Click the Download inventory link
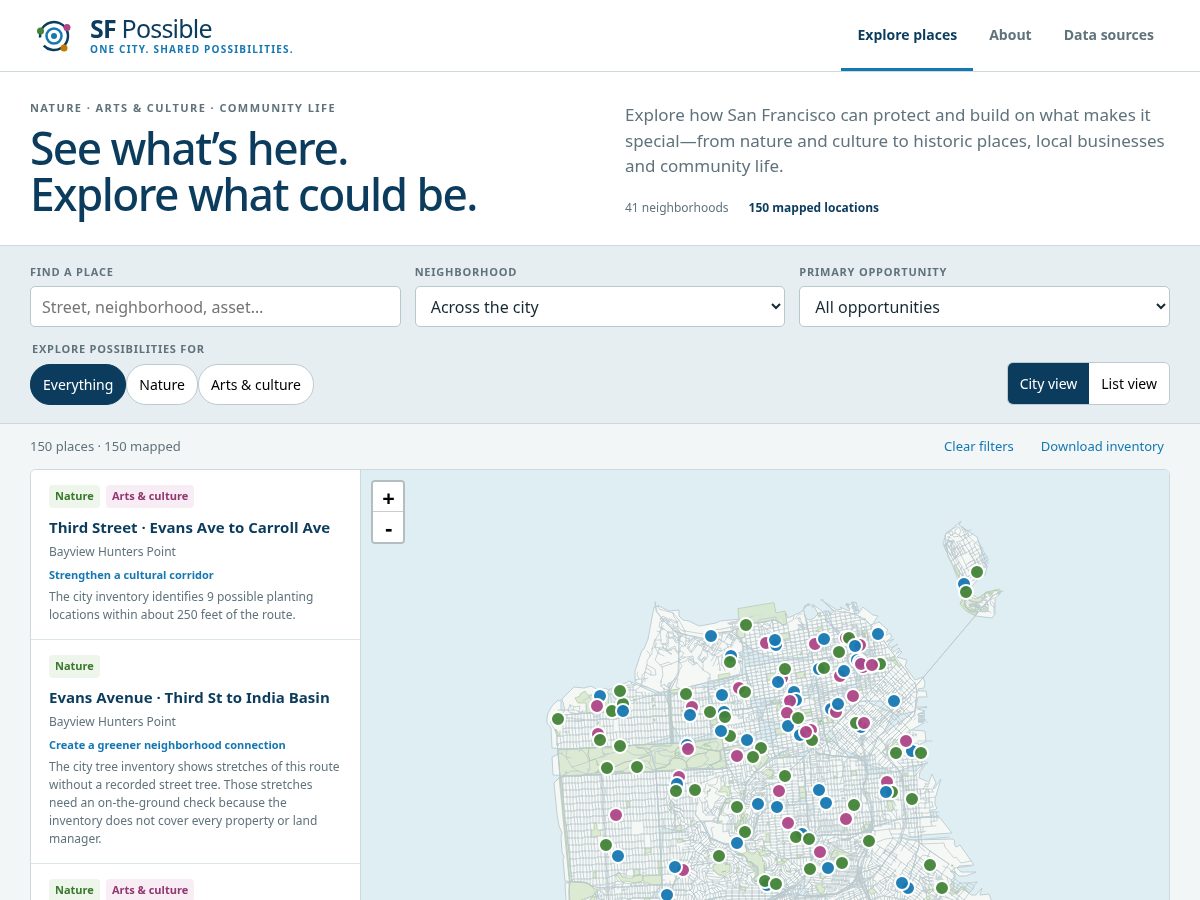1200x900 pixels. [1102, 446]
